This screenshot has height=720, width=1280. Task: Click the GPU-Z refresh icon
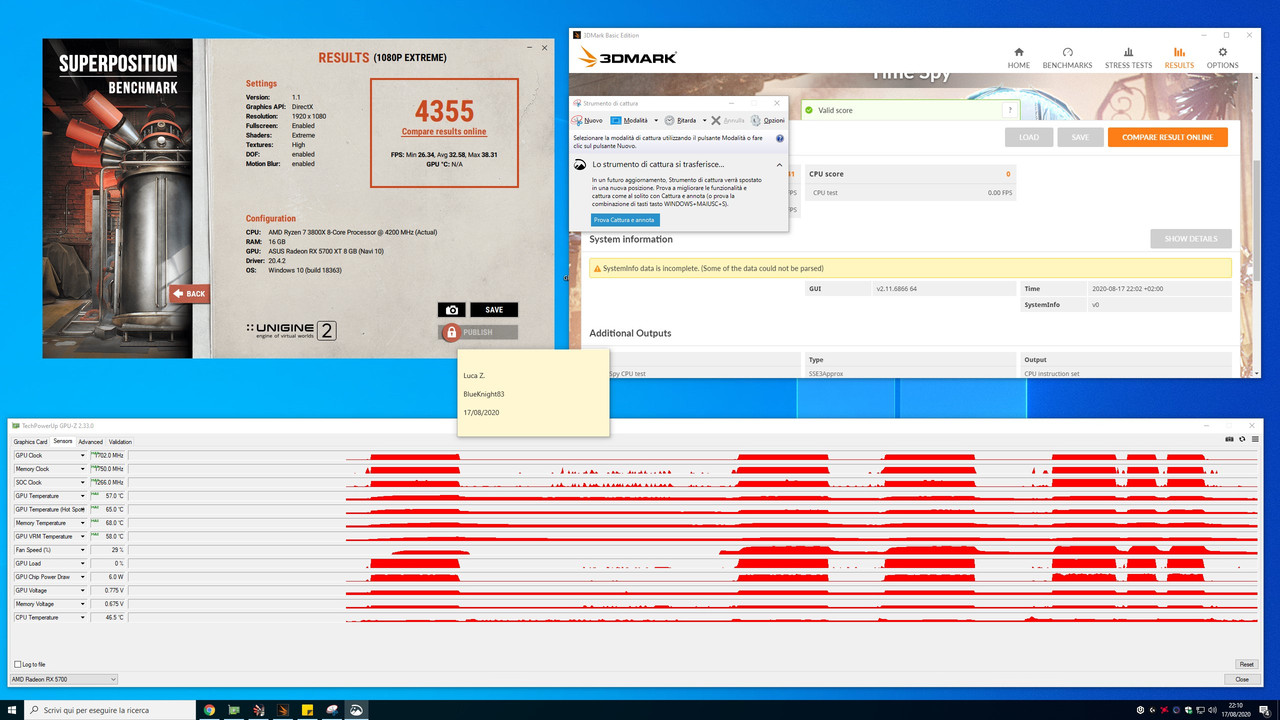click(1242, 439)
